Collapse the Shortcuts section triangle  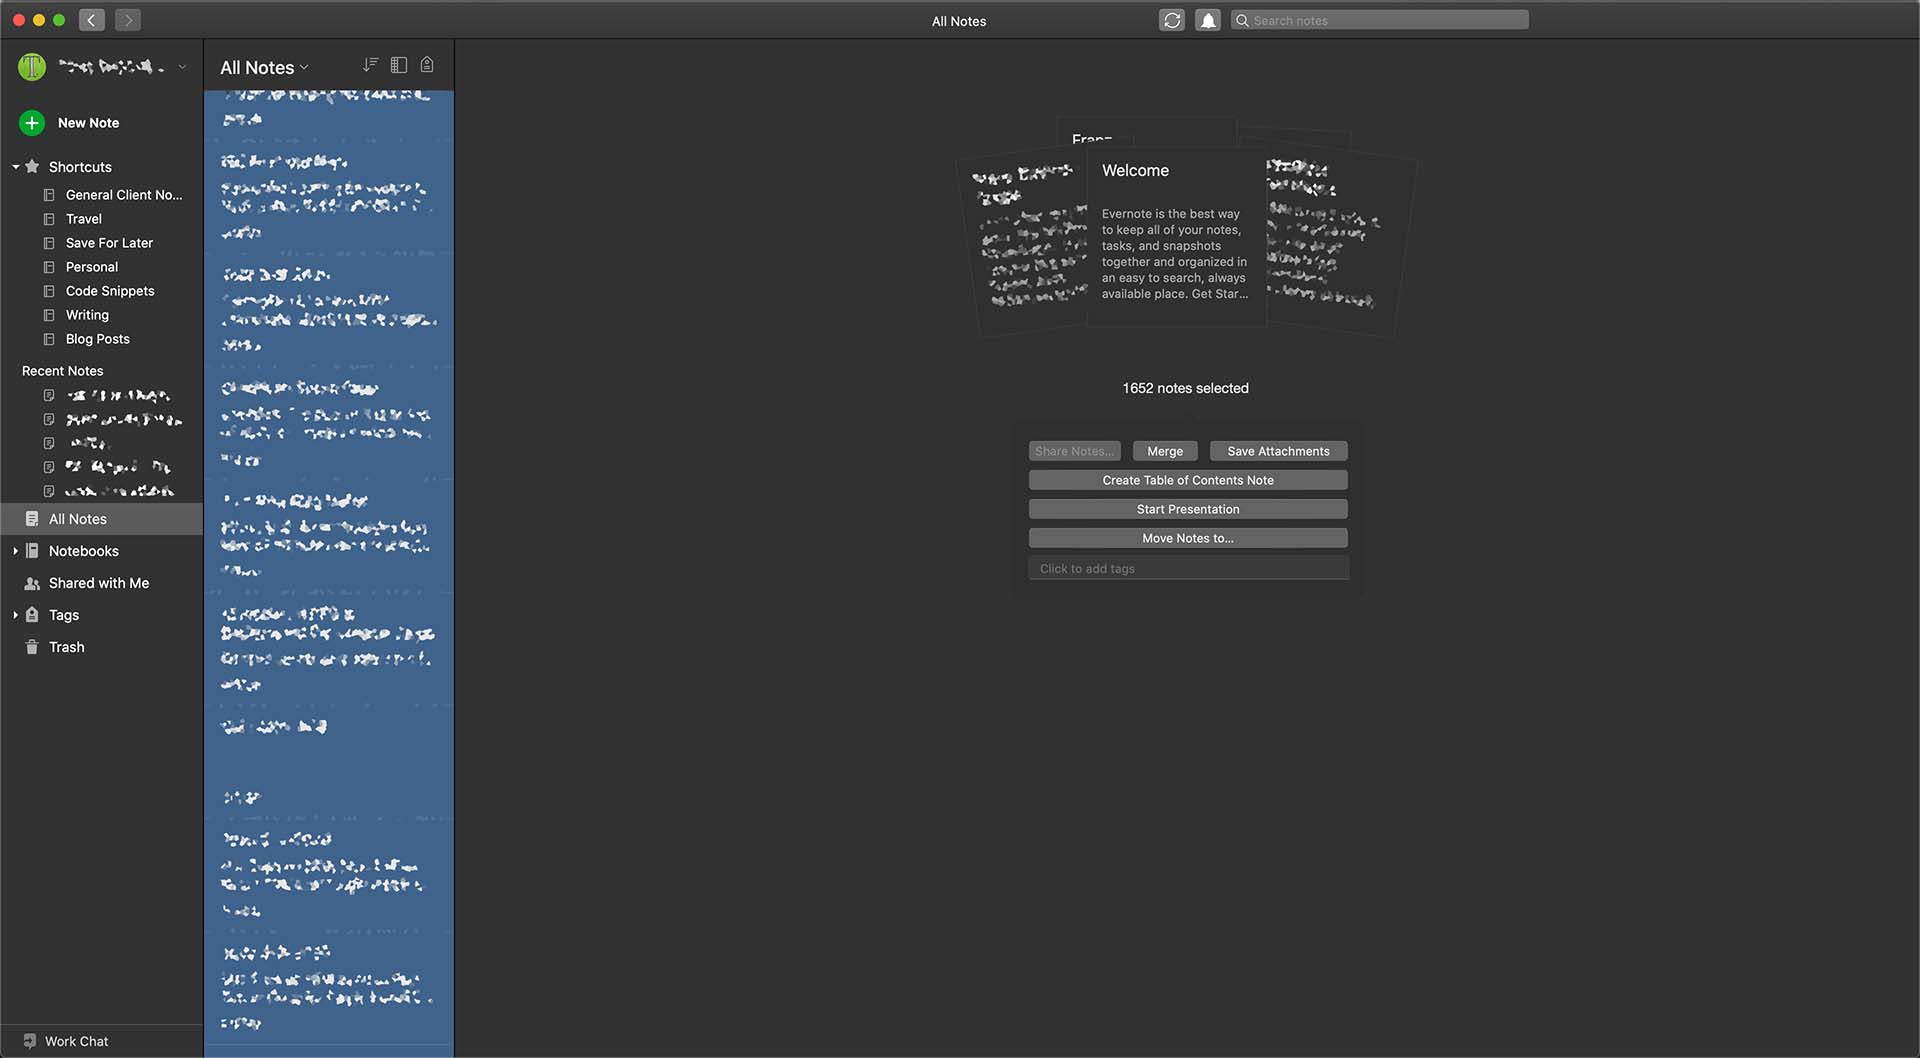point(16,167)
